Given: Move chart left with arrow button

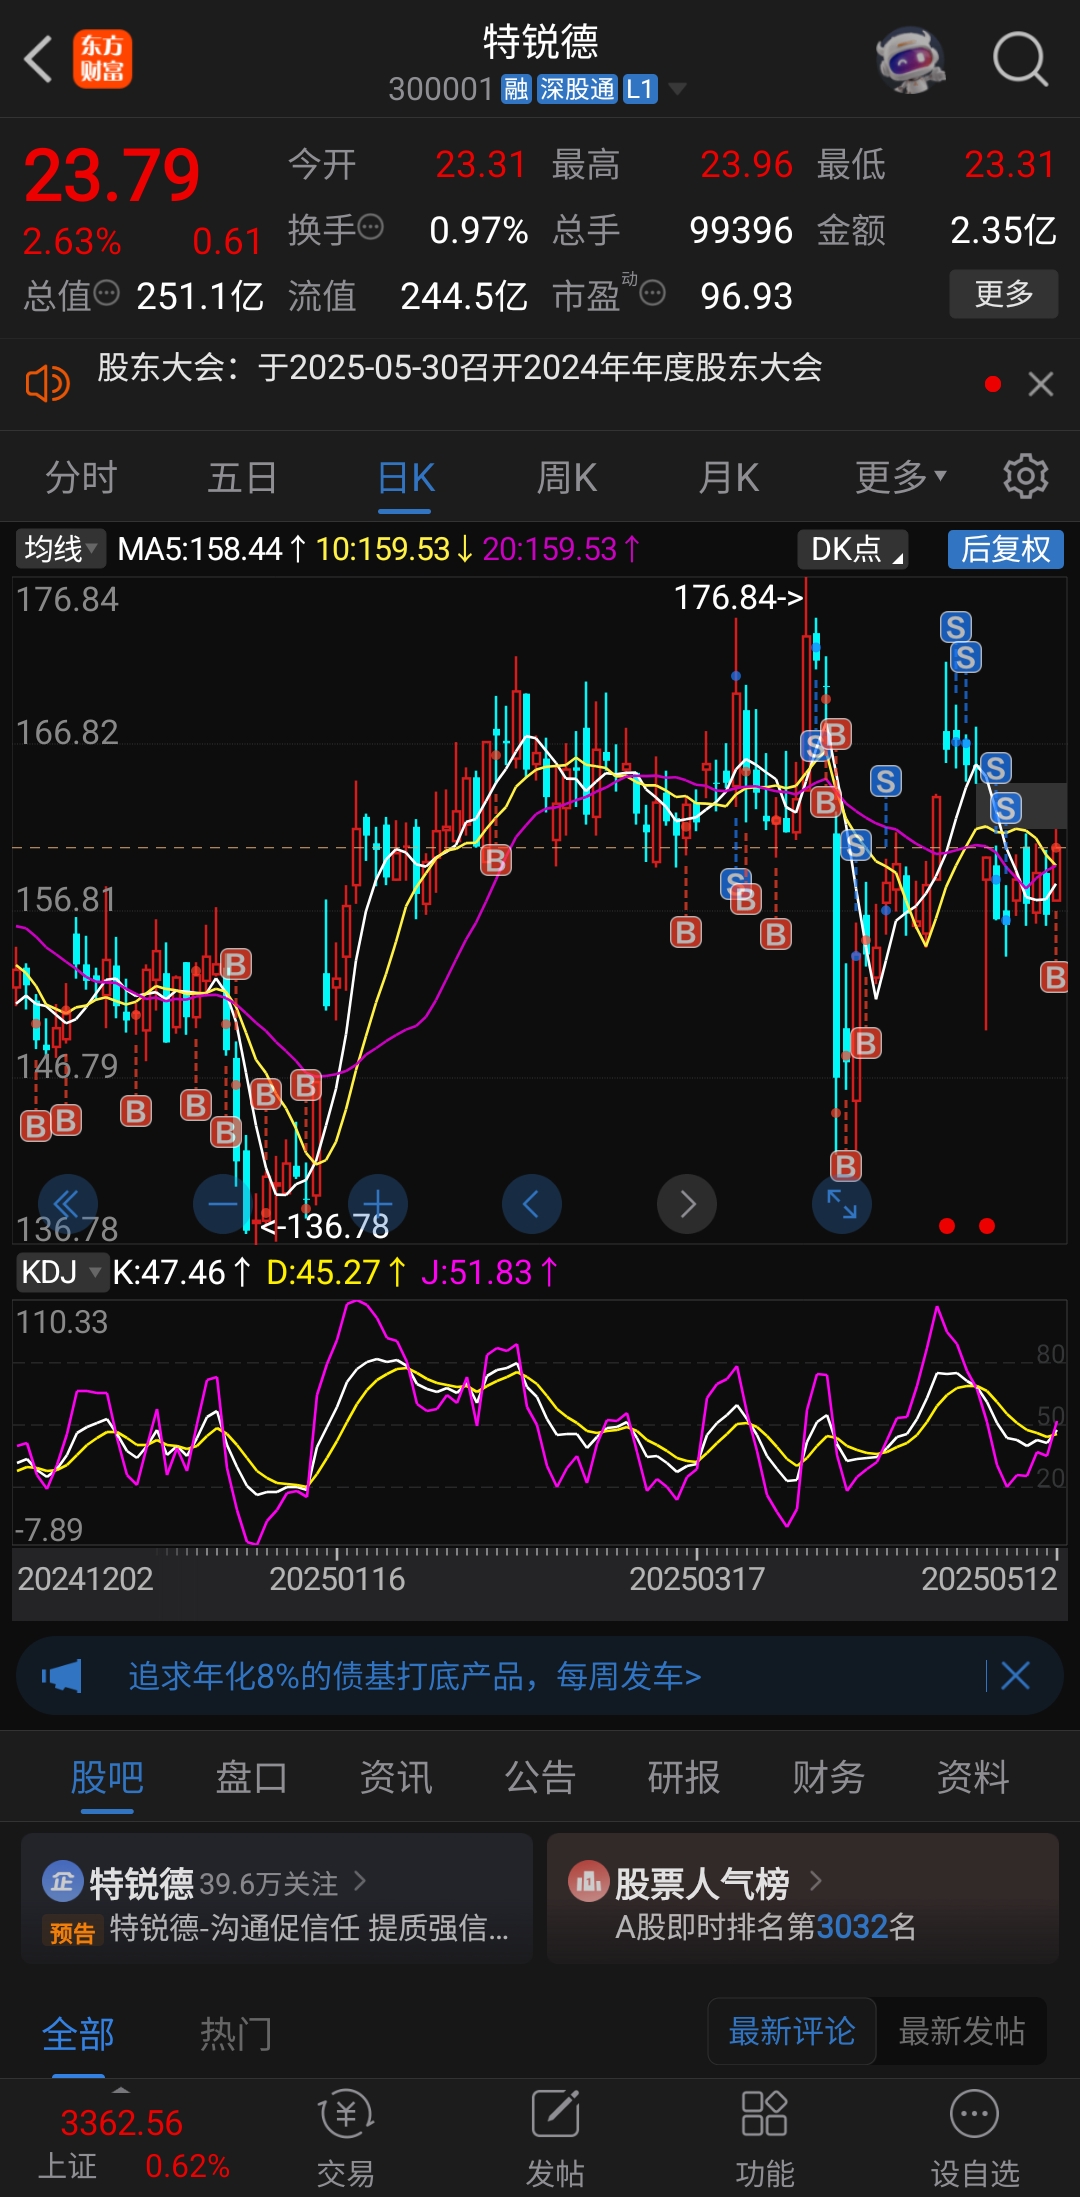Looking at the screenshot, I should (532, 1203).
